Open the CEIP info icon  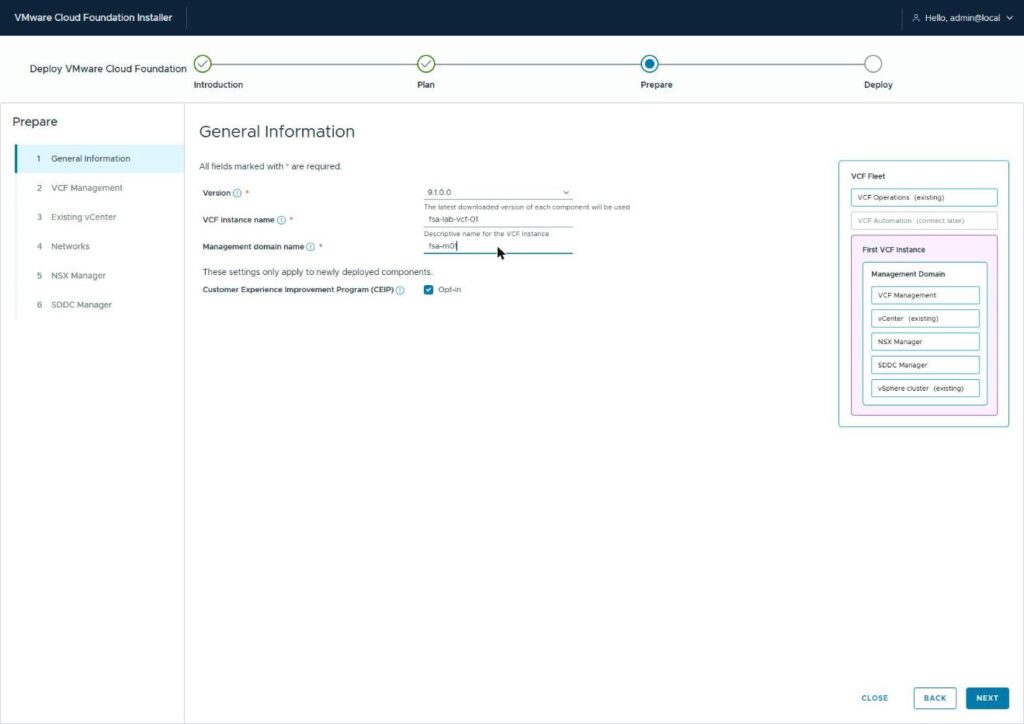pyautogui.click(x=400, y=290)
